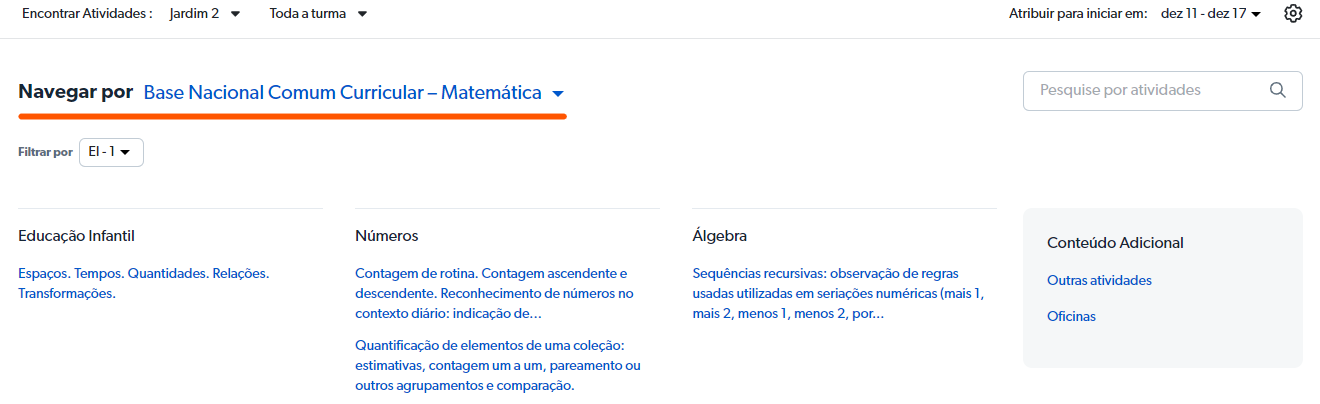This screenshot has width=1320, height=404.
Task: Expand the Base Nacional Comum Curricular selector
Action: (354, 93)
